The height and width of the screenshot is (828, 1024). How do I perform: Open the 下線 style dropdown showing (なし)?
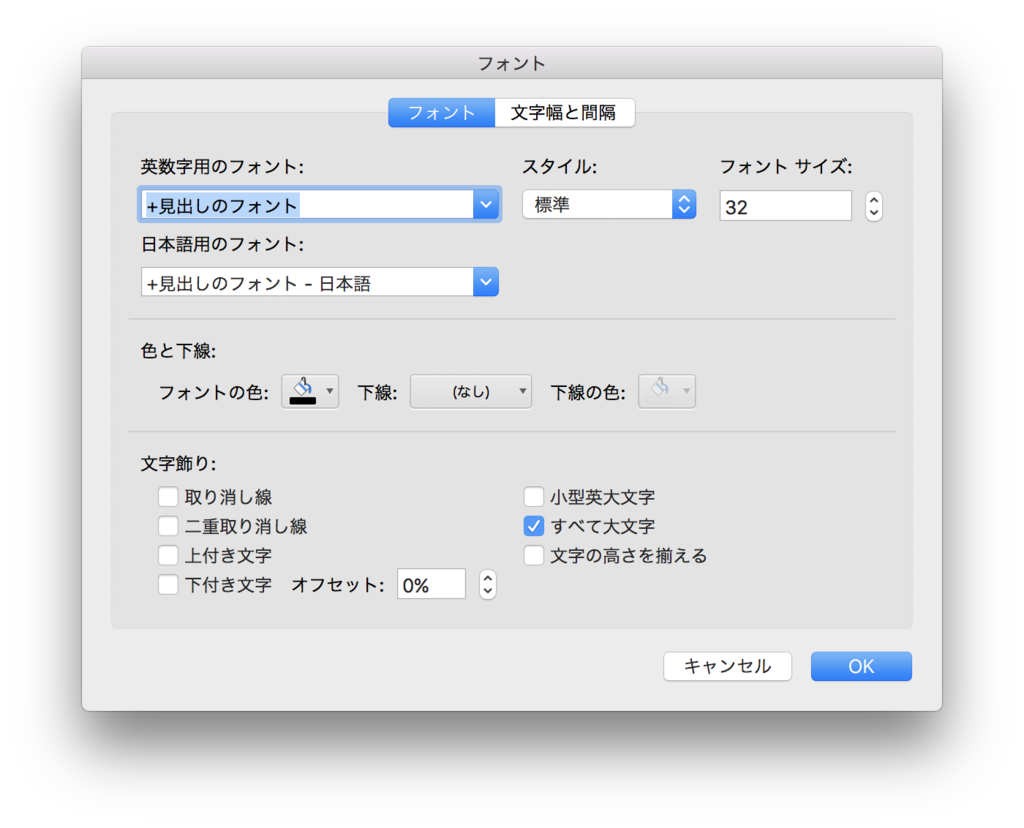[471, 392]
